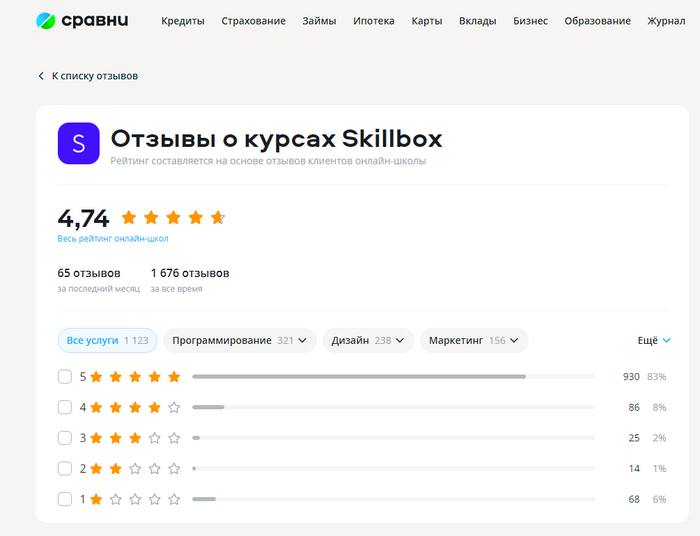Open the Образование menu
The height and width of the screenshot is (536, 700).
point(597,21)
